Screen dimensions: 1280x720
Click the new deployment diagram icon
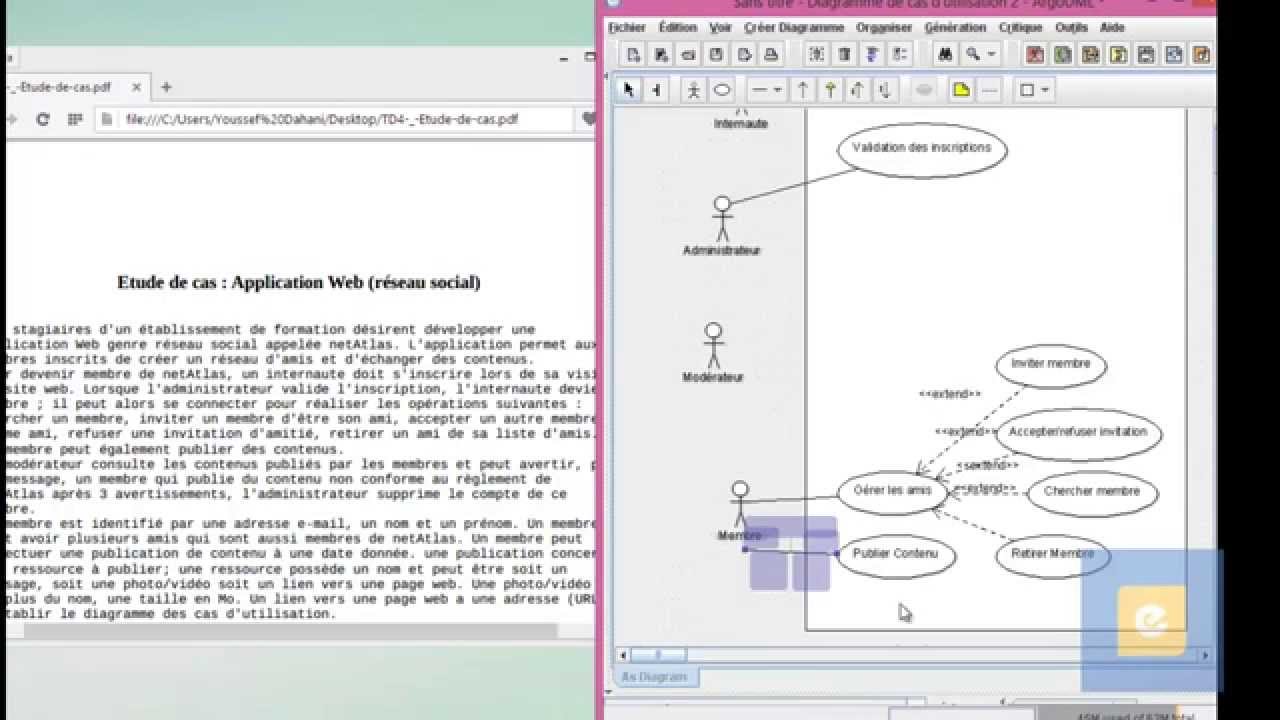click(1203, 54)
